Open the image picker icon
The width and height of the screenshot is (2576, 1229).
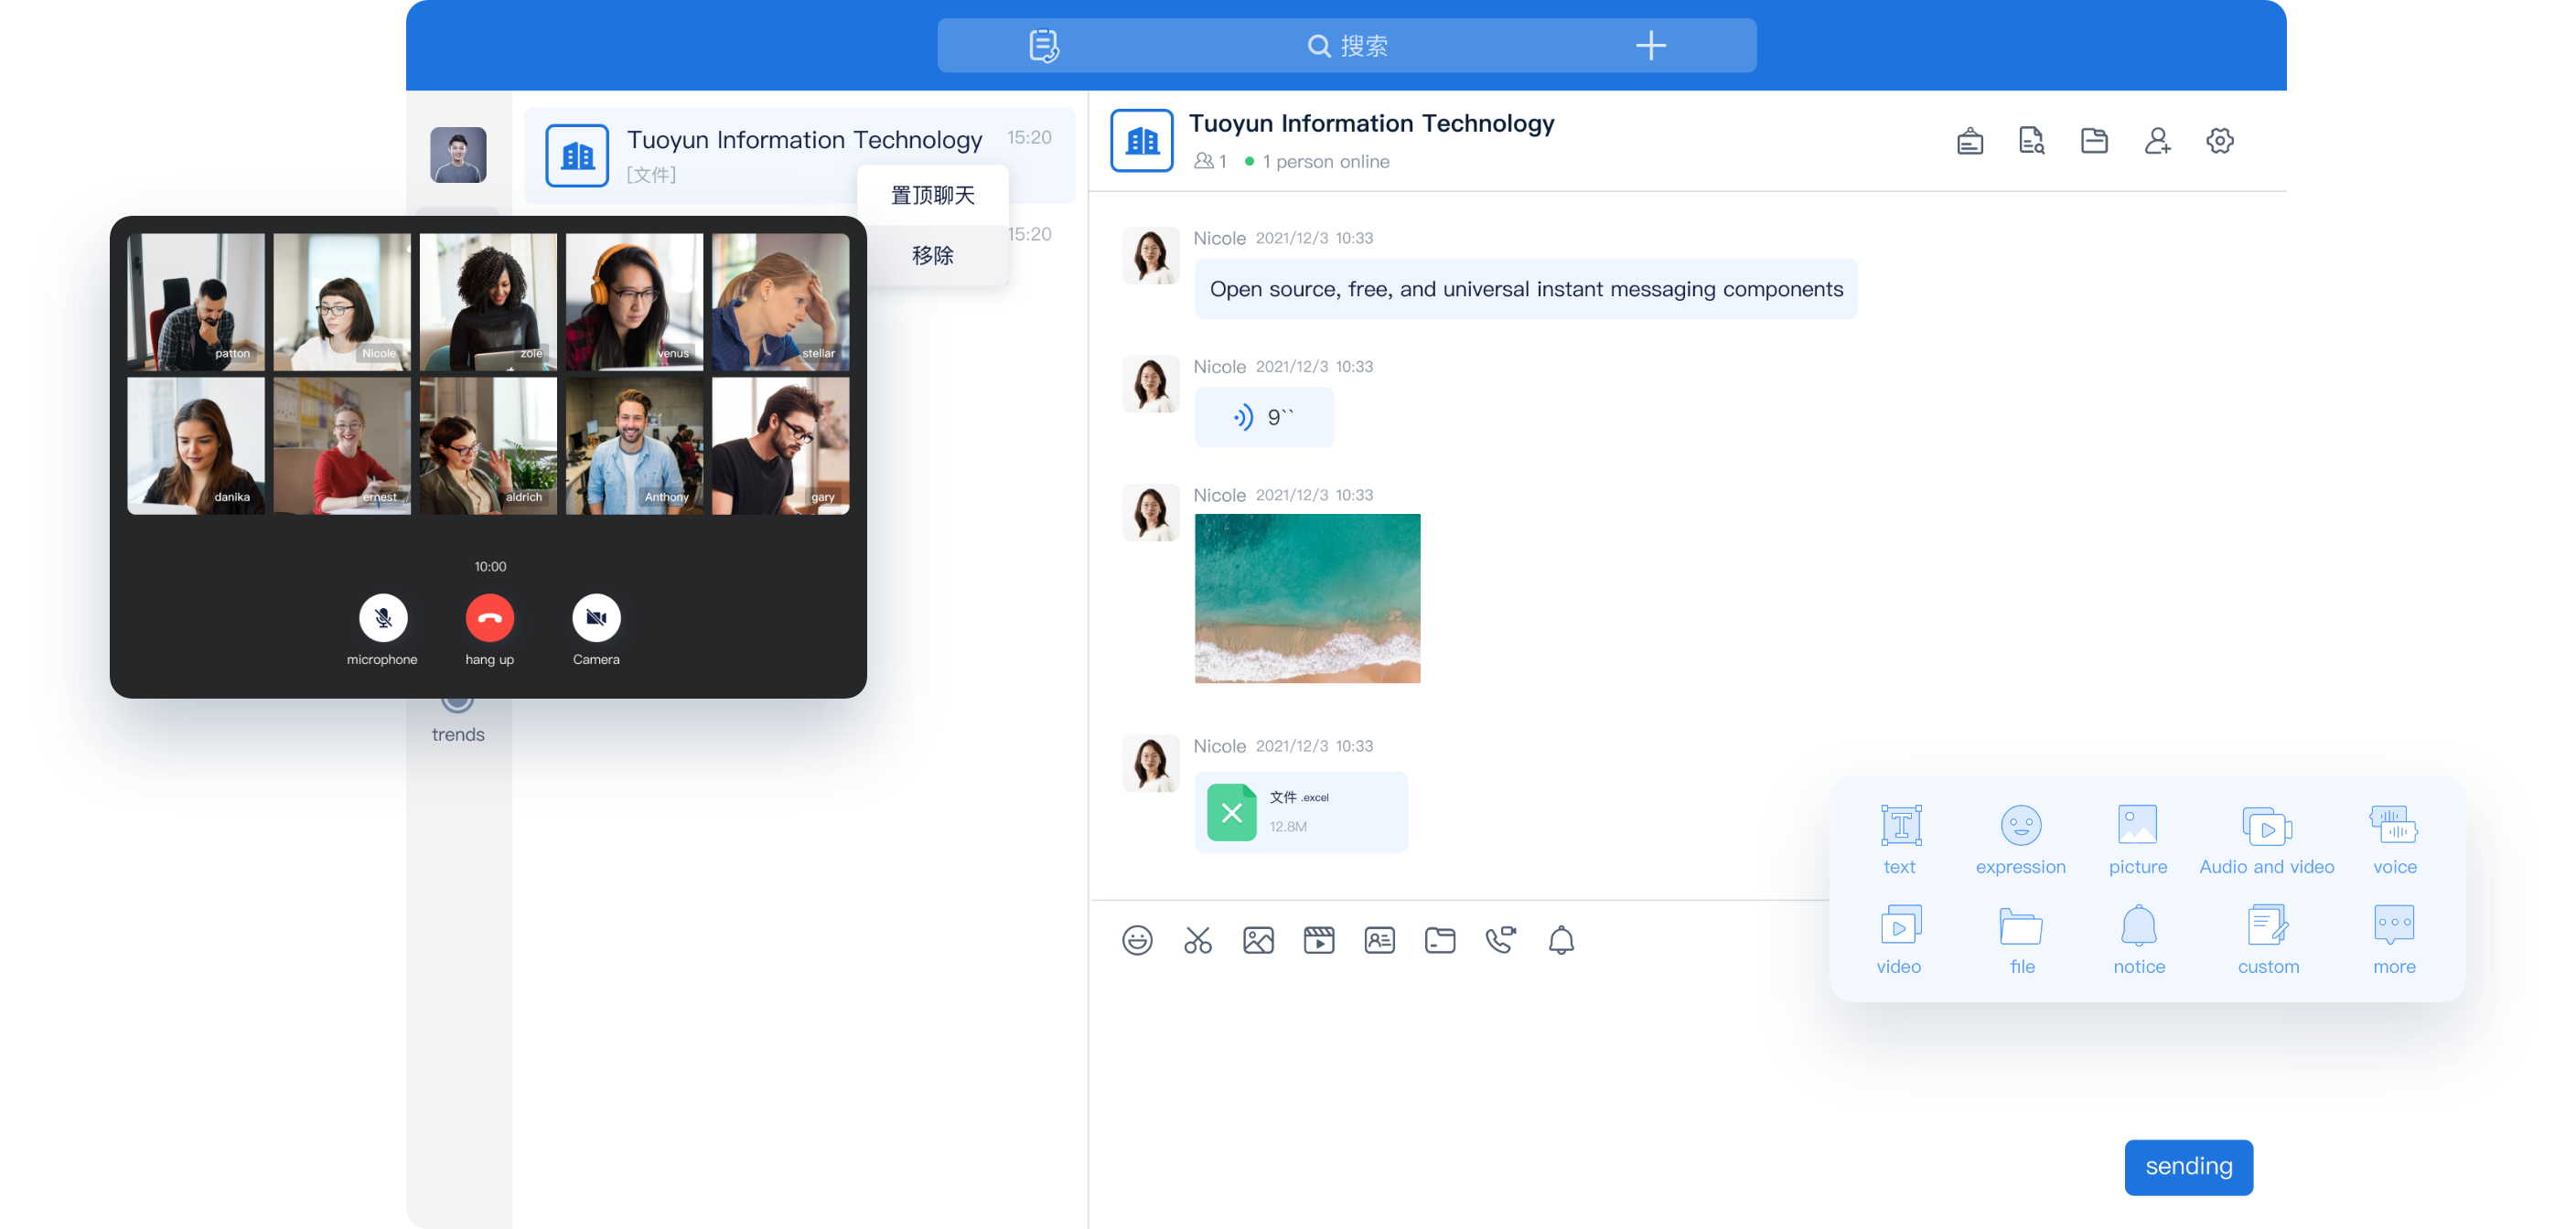[x=1258, y=940]
